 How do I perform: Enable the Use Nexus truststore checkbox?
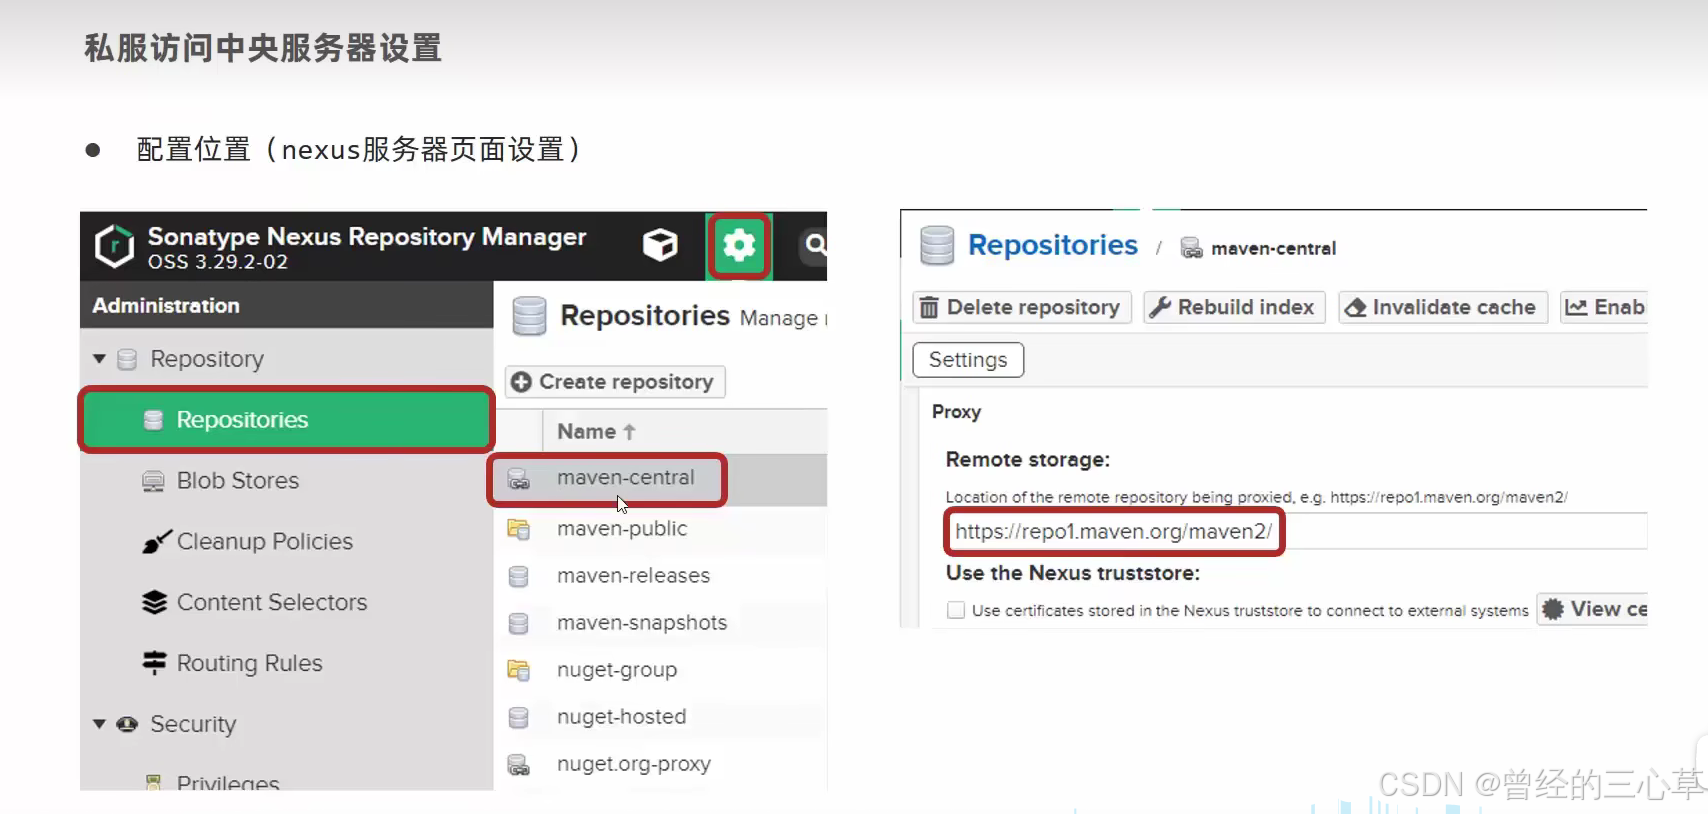click(x=956, y=611)
